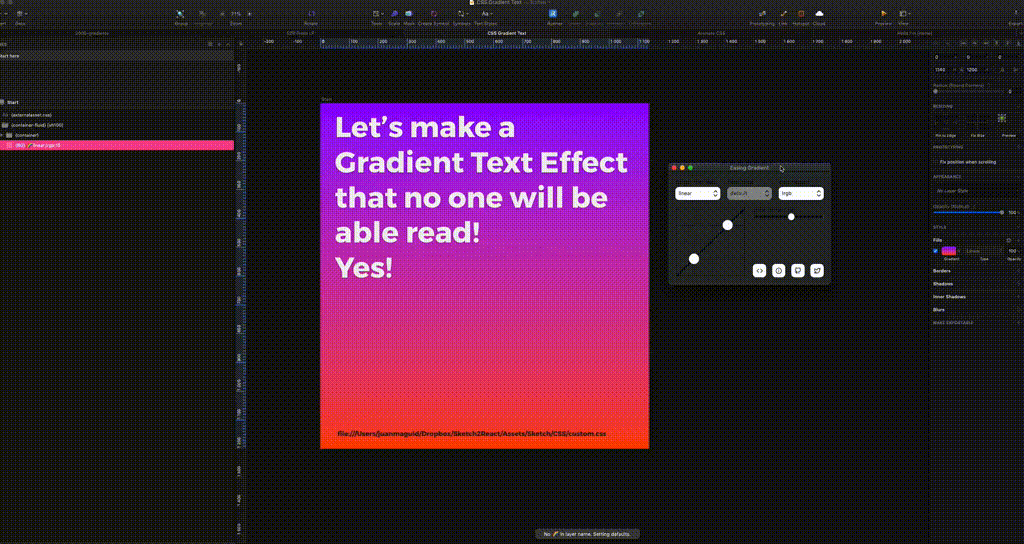Click the Twitter bird icon button
1024x544 pixels.
pos(817,270)
